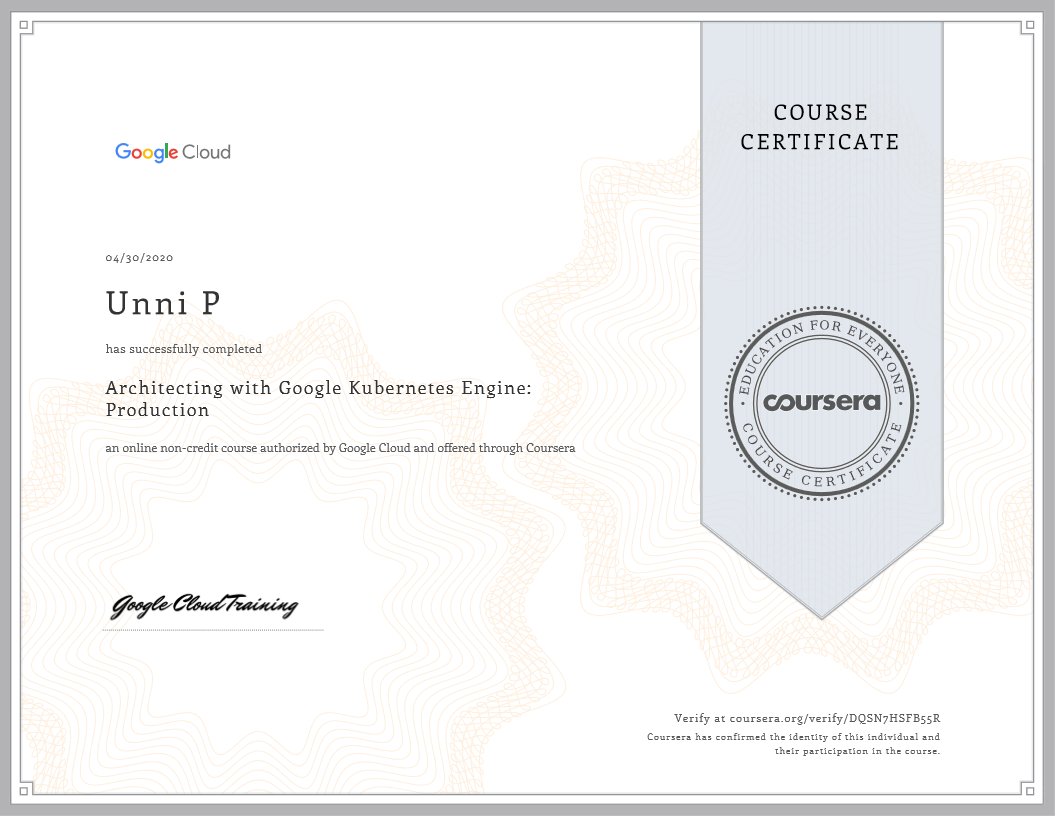The image size is (1056, 816).
Task: Click 'Coursera has confirmed the identity' note
Action: click(793, 737)
